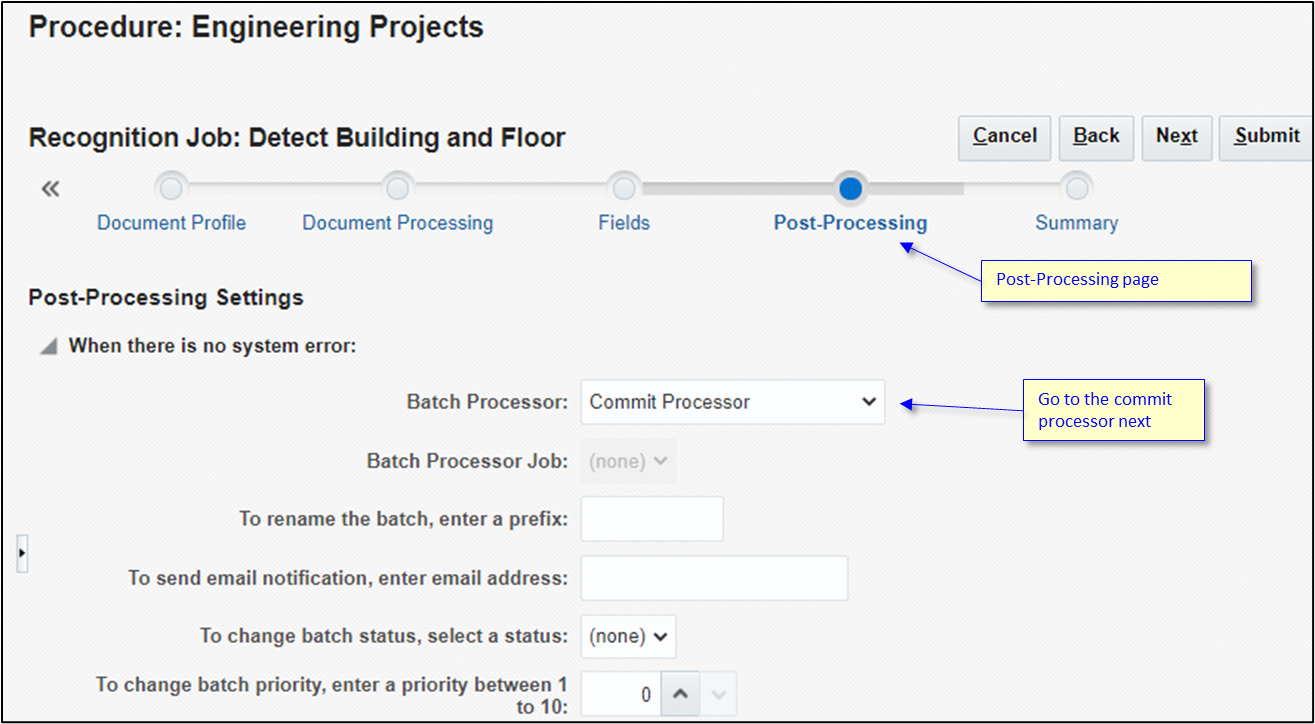Click the email notification address input field

(714, 578)
